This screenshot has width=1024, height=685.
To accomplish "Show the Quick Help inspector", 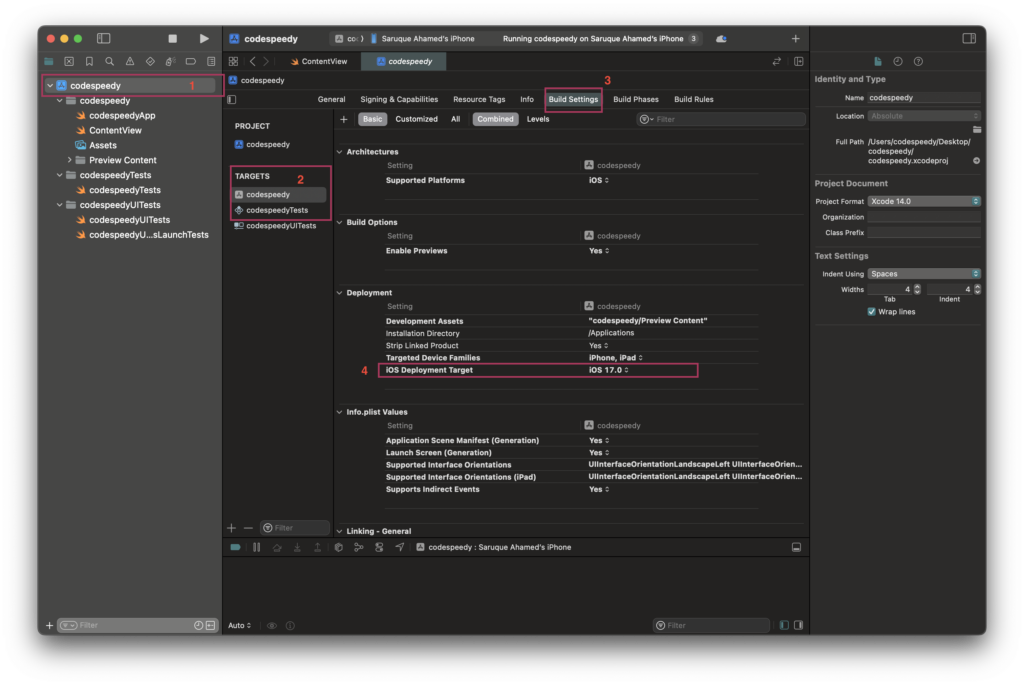I will pyautogui.click(x=918, y=61).
